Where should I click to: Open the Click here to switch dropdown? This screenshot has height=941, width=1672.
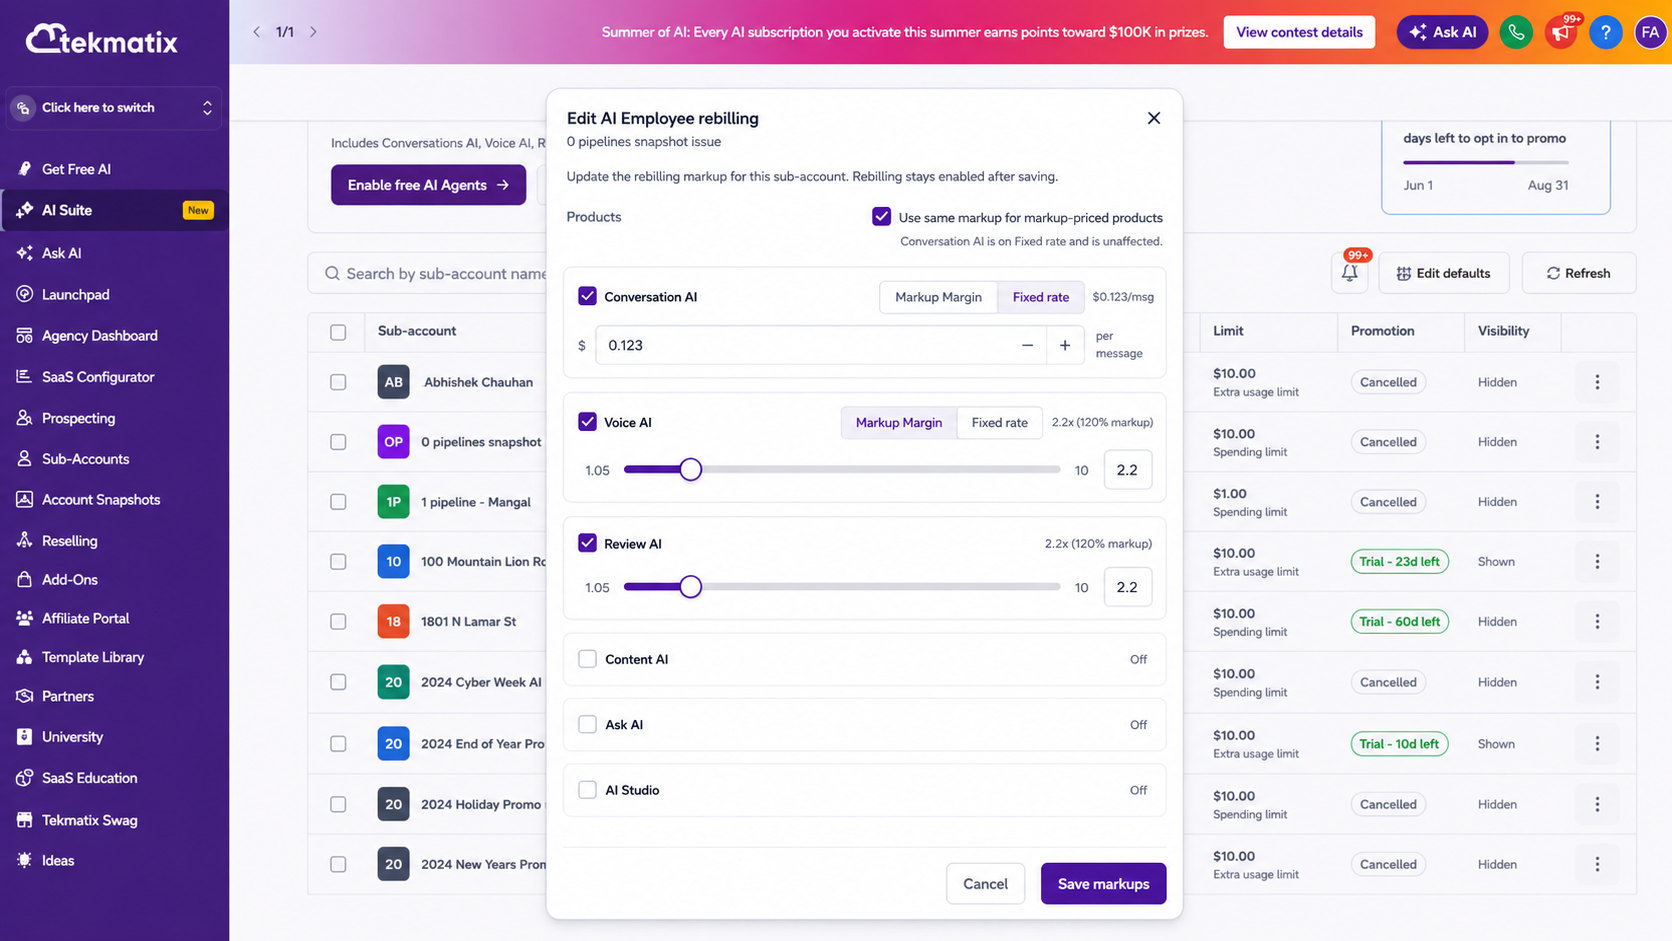pyautogui.click(x=115, y=108)
